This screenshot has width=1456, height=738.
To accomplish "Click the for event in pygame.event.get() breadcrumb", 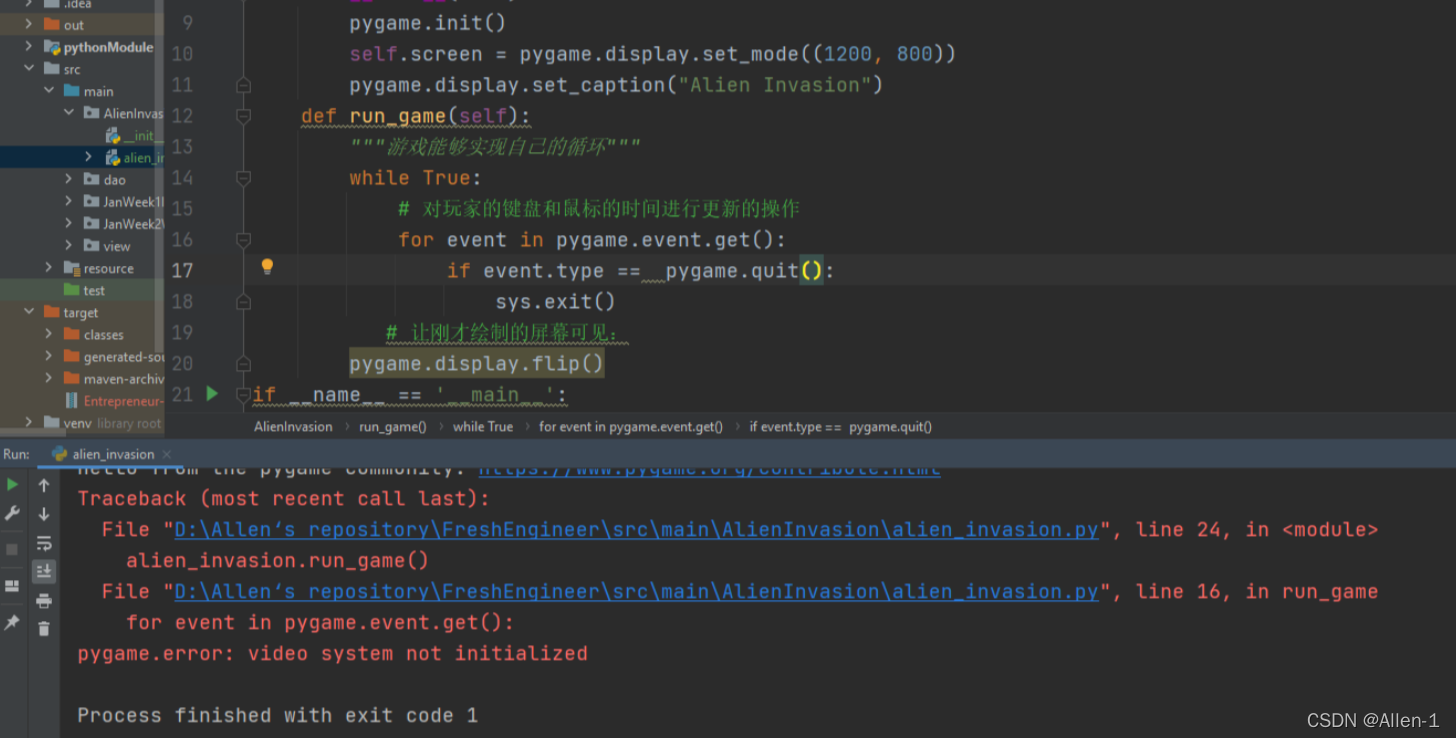I will [x=631, y=426].
